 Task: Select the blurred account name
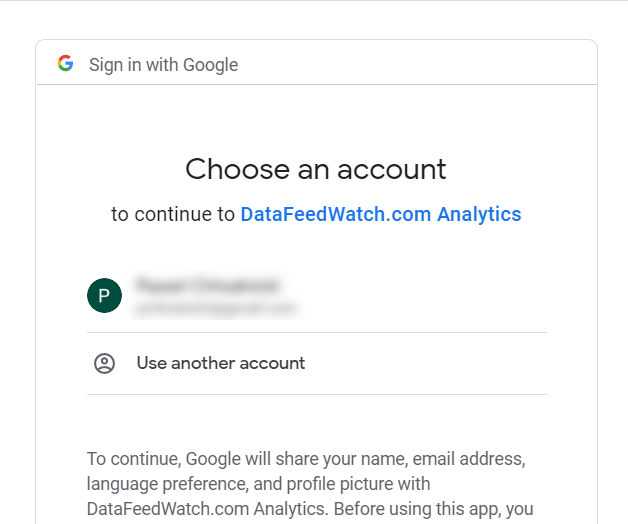click(207, 285)
